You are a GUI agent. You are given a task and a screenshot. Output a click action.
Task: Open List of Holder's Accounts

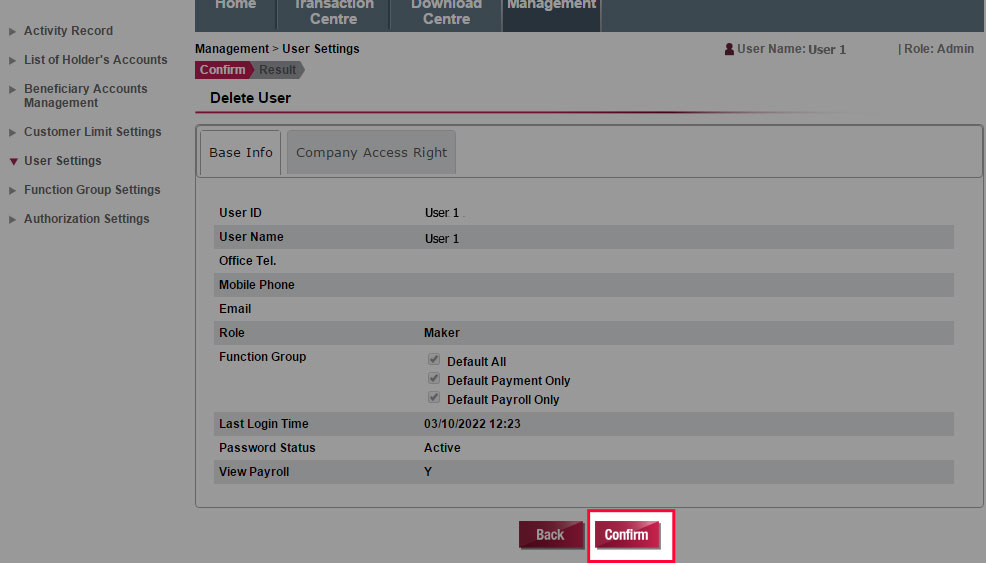point(96,60)
